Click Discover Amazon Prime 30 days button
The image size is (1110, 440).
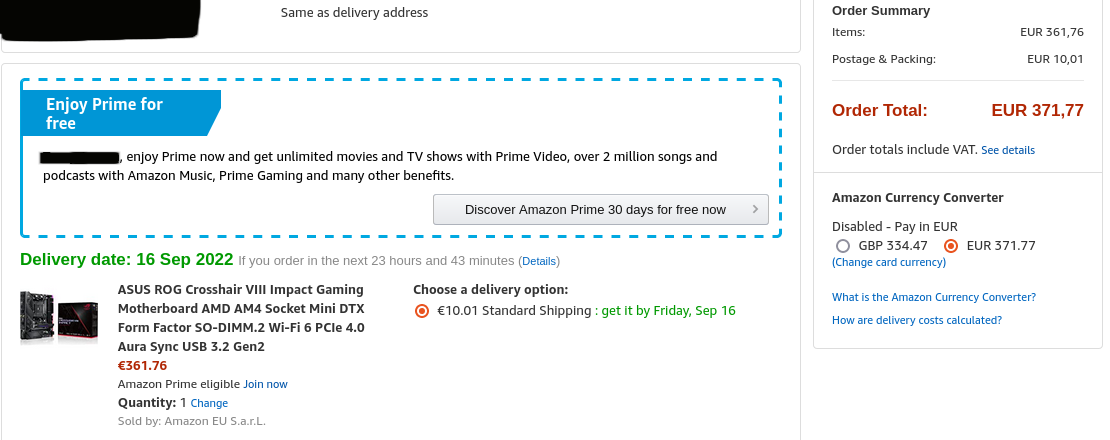(x=600, y=209)
